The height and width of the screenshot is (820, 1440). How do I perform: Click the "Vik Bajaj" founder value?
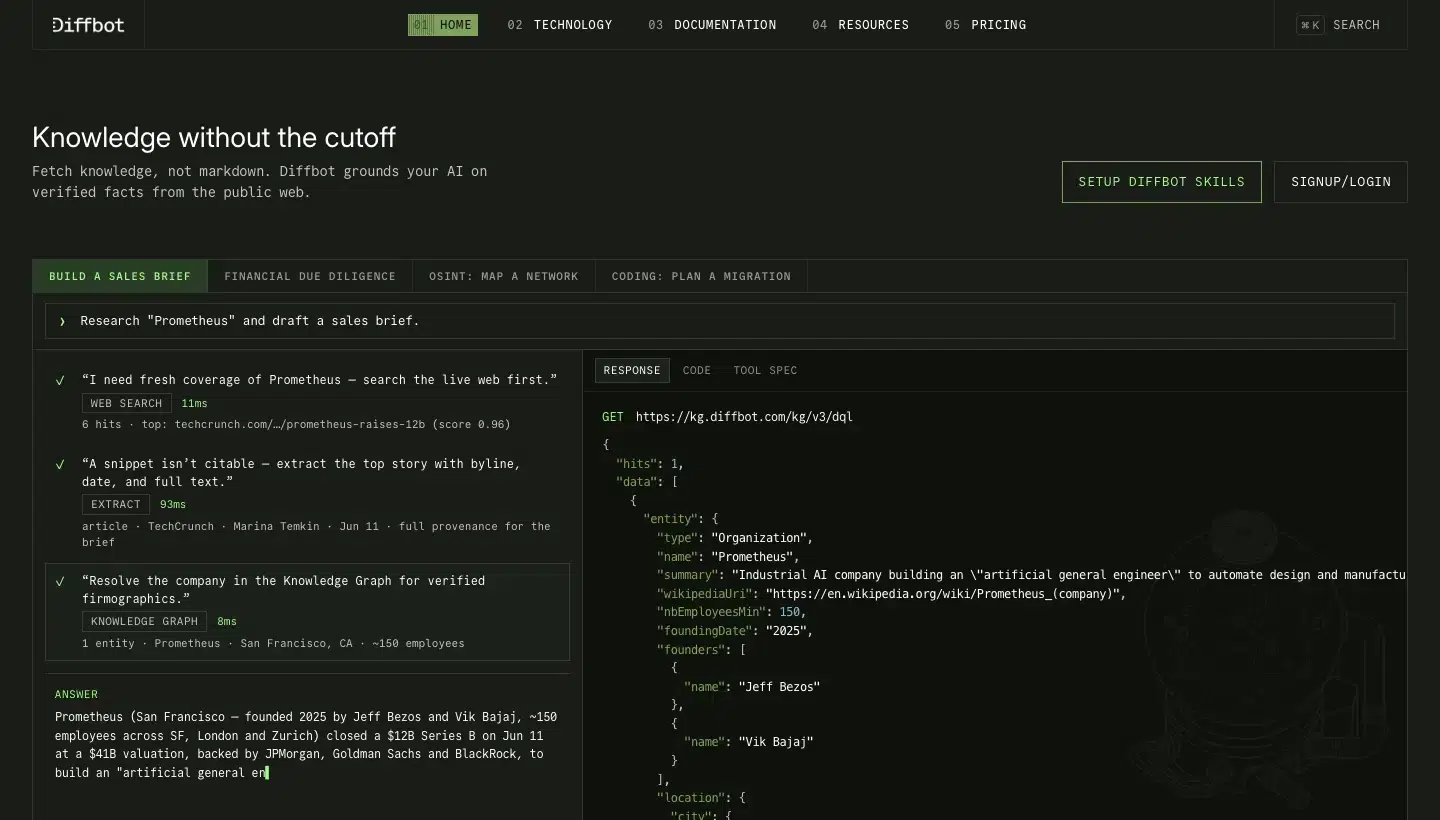pyautogui.click(x=776, y=742)
